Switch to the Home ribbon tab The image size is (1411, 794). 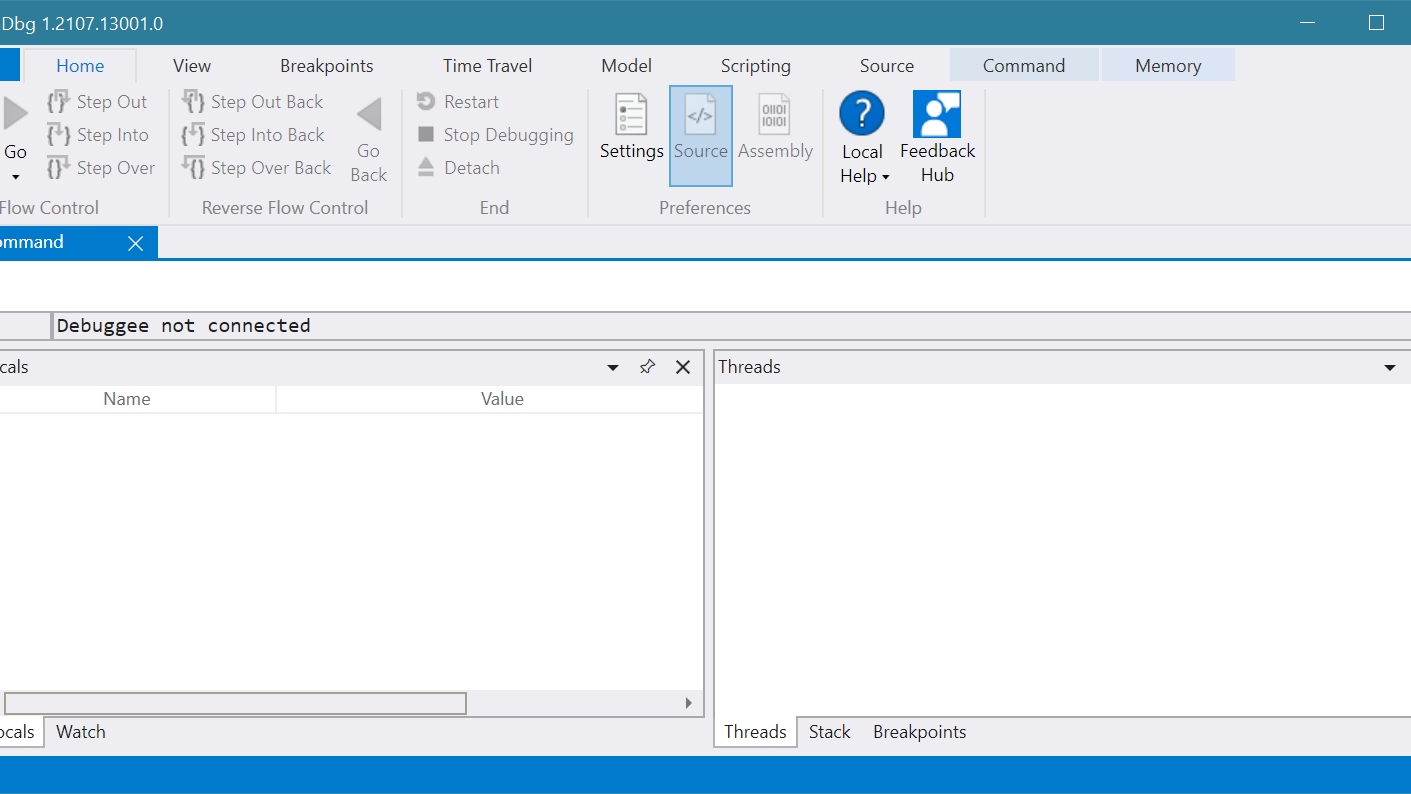(80, 66)
